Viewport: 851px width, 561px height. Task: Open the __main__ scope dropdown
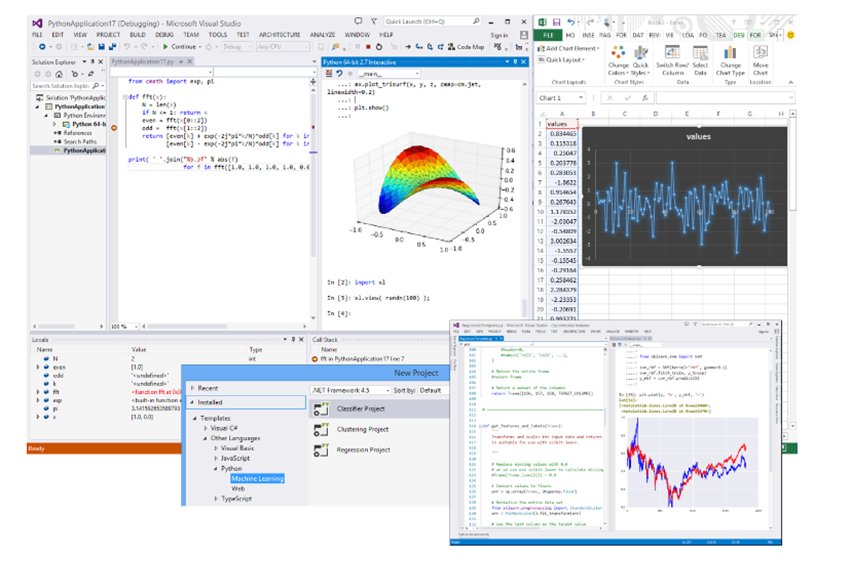[x=417, y=73]
